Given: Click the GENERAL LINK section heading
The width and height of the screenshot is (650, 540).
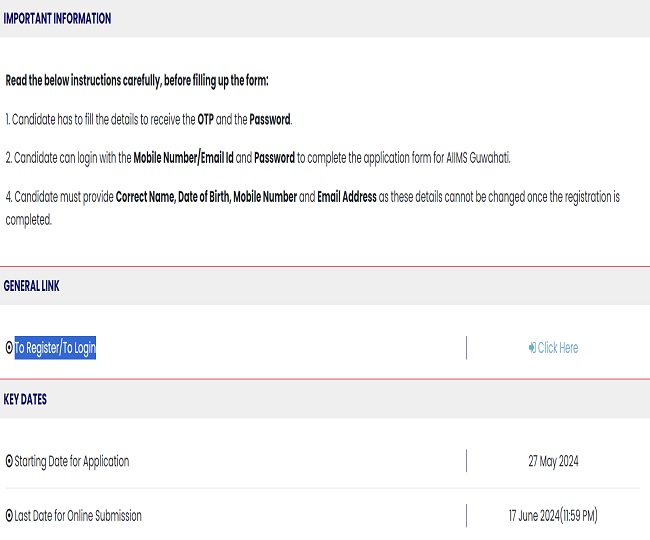Looking at the screenshot, I should tap(32, 286).
